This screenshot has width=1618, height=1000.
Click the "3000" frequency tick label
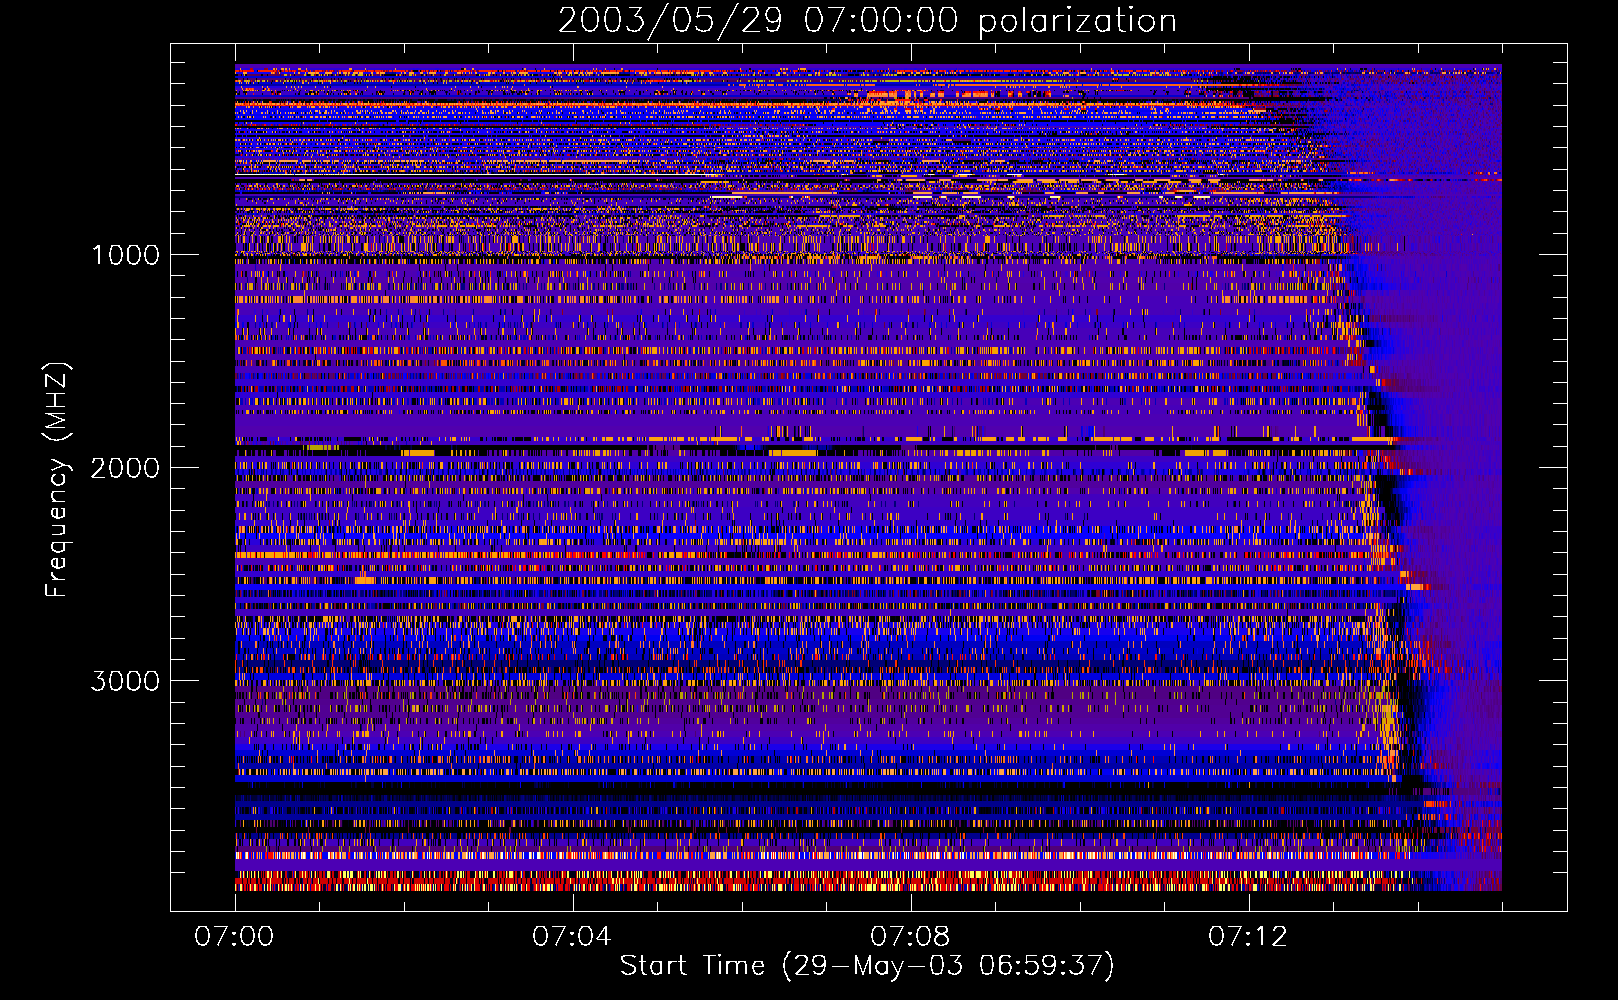coord(125,681)
